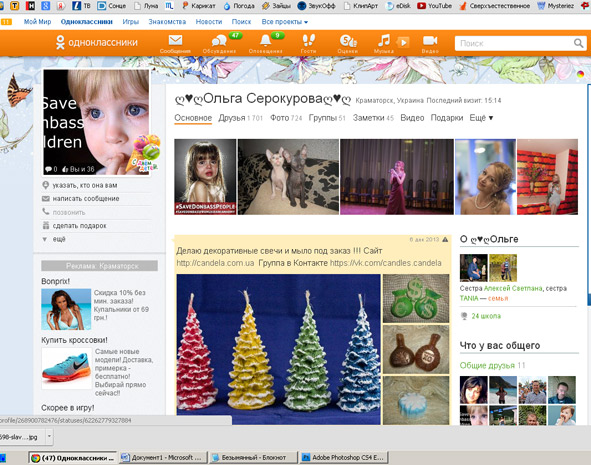Play music with the small play button
591x465 pixels.
click(x=404, y=42)
